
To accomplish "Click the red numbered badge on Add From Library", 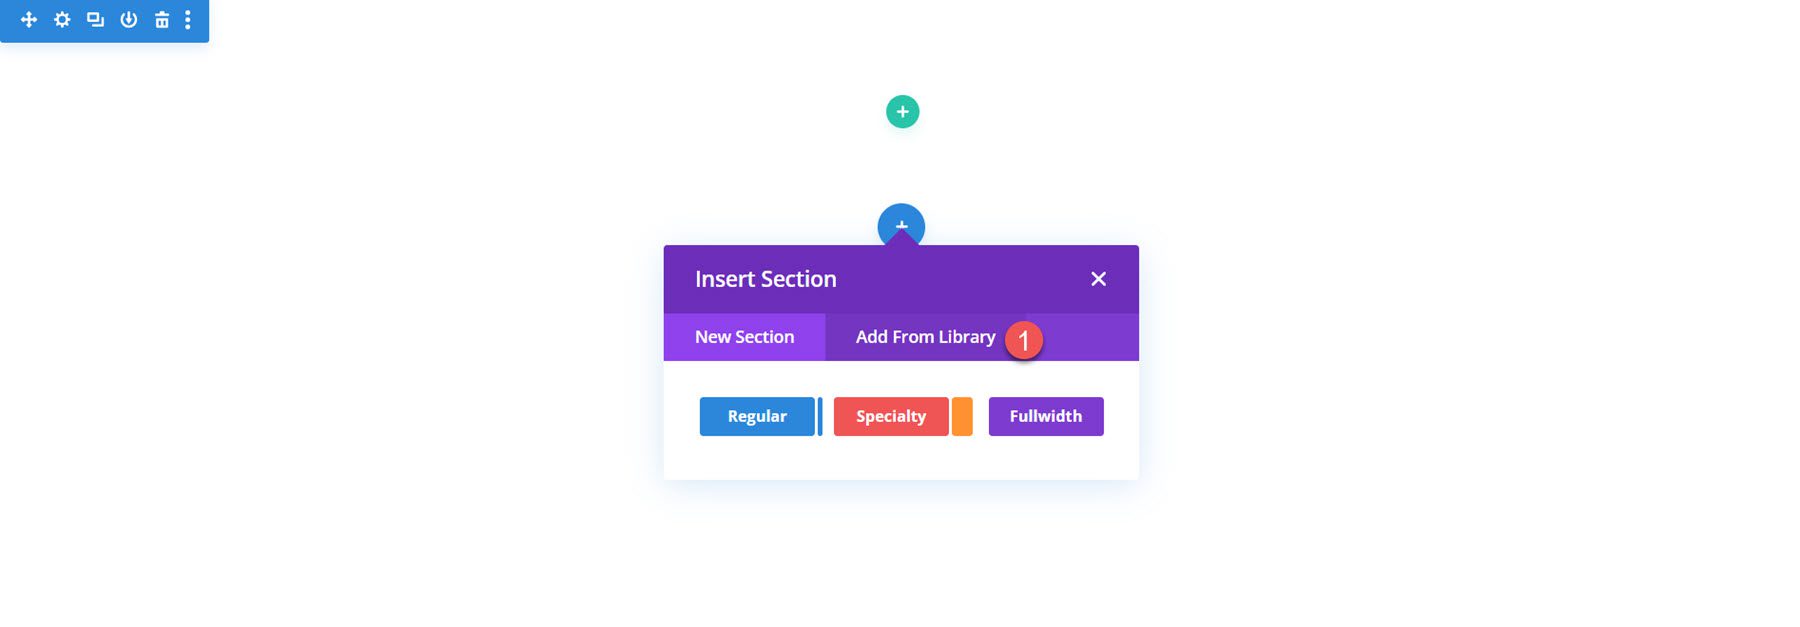I will [1024, 340].
